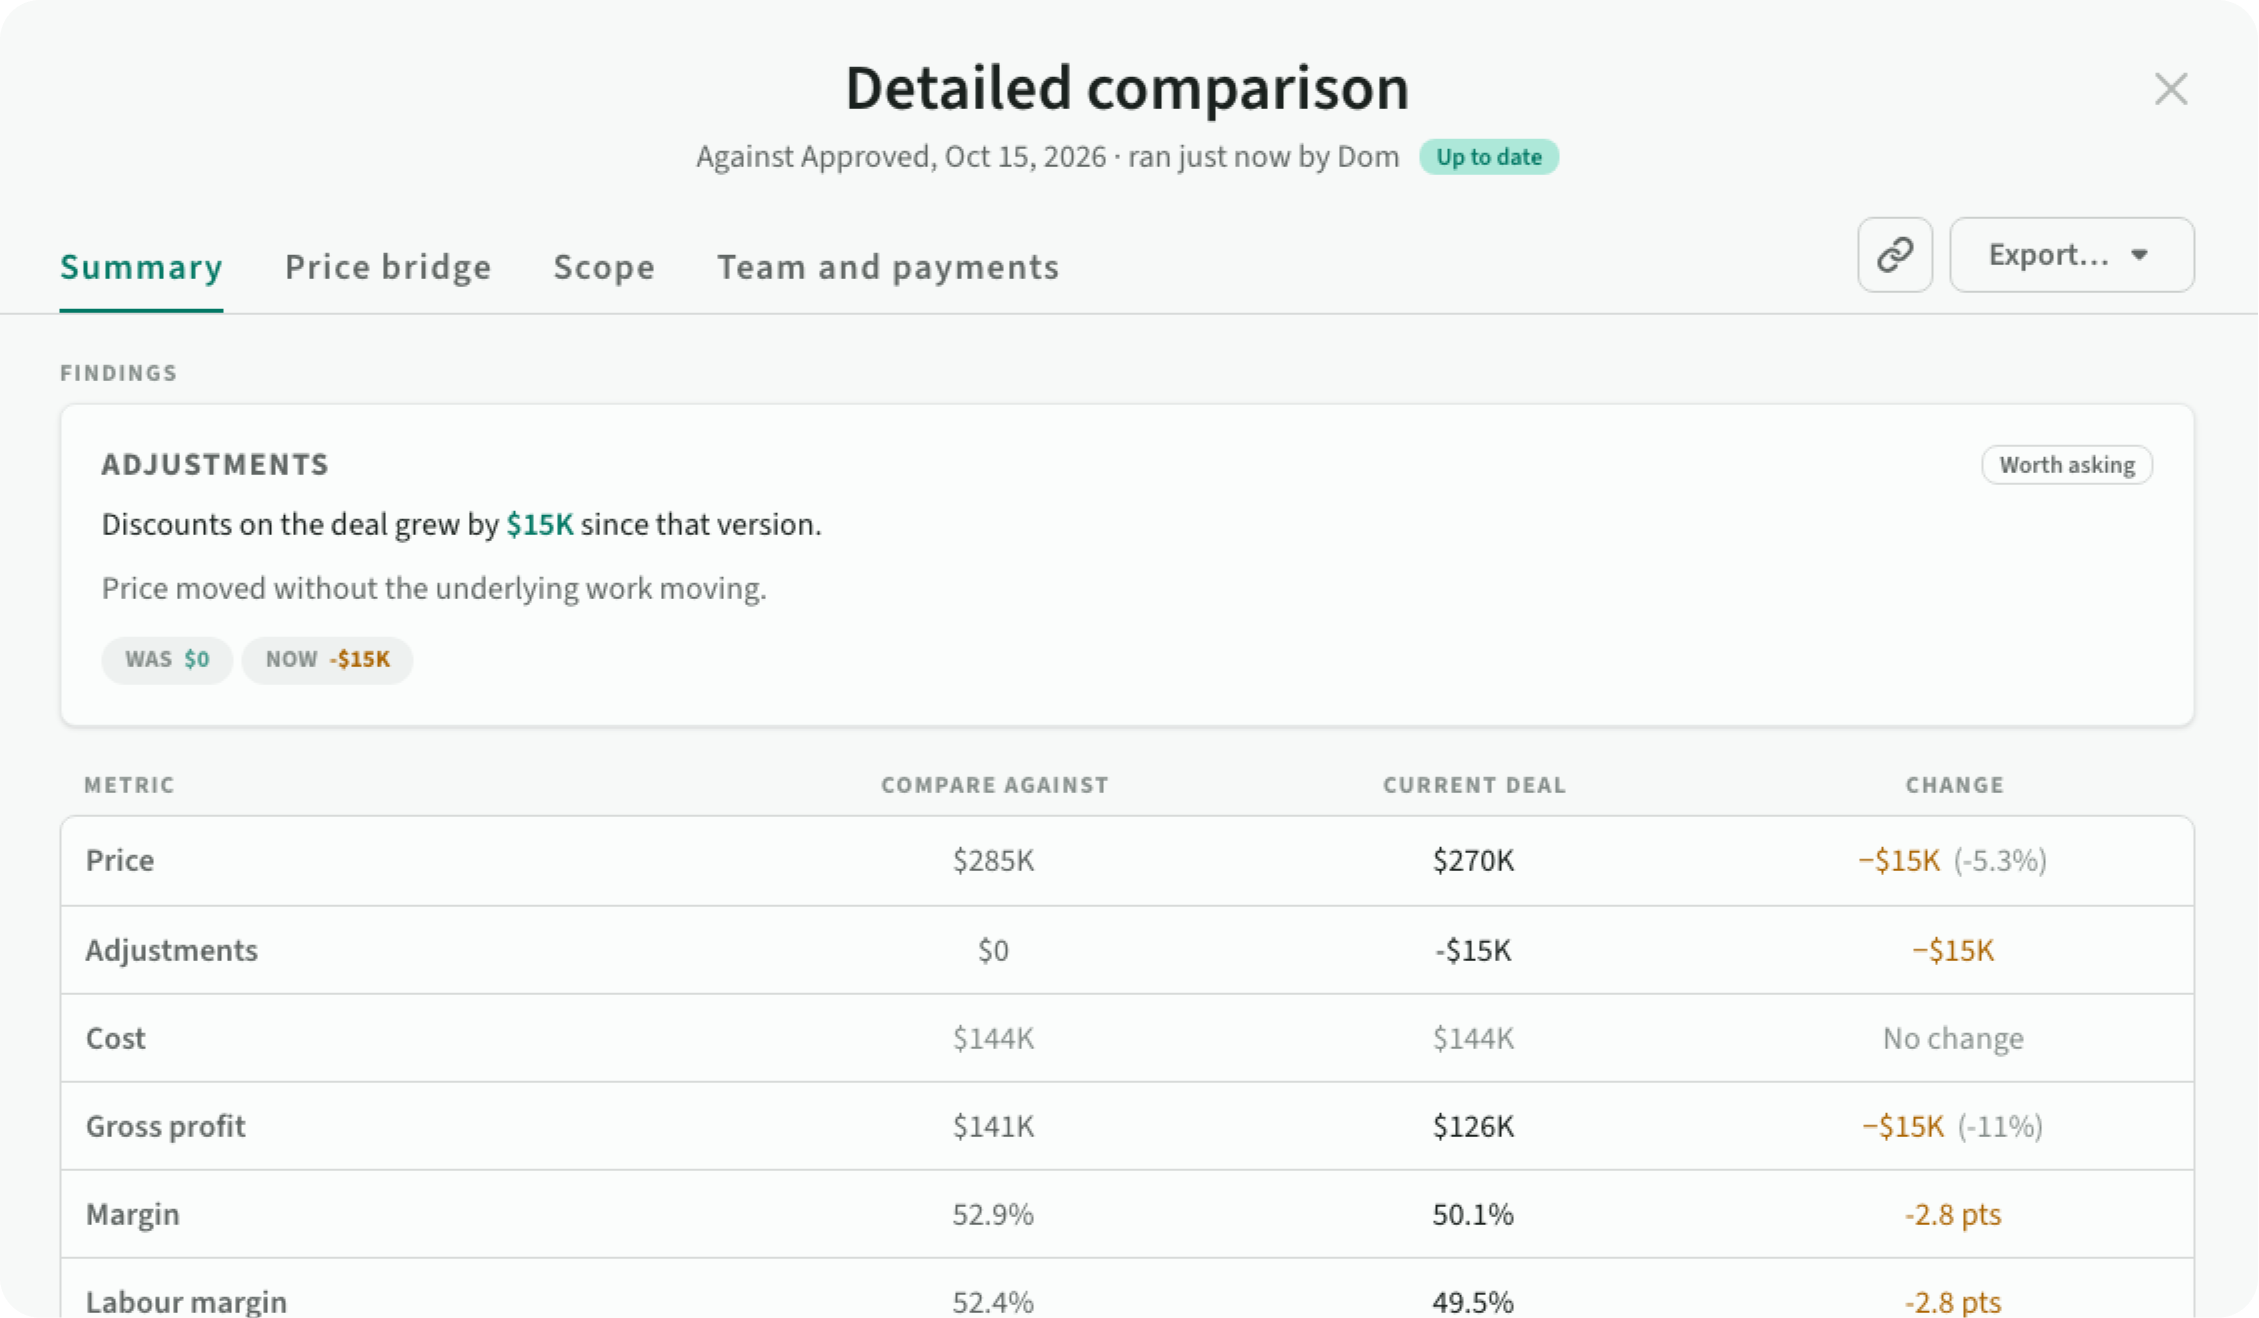Copy link with the chain icon button
Image resolution: width=2259 pixels, height=1318 pixels.
coord(1895,255)
